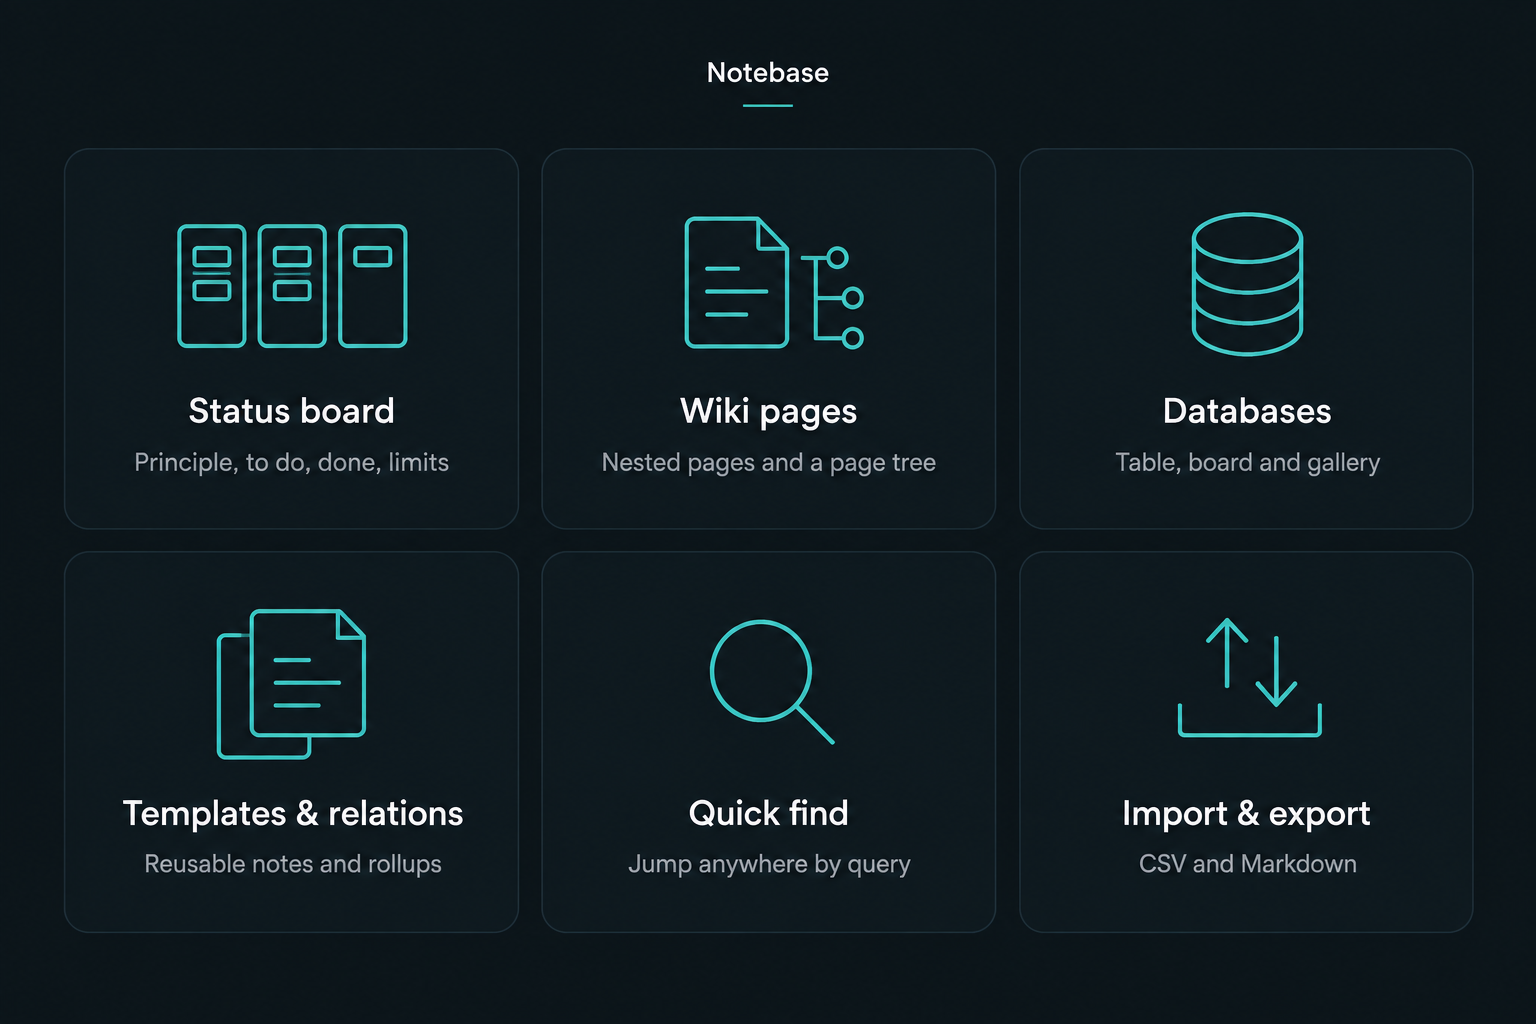The height and width of the screenshot is (1024, 1536).
Task: Click the text 'Table, board and gallery'
Action: 1248,462
